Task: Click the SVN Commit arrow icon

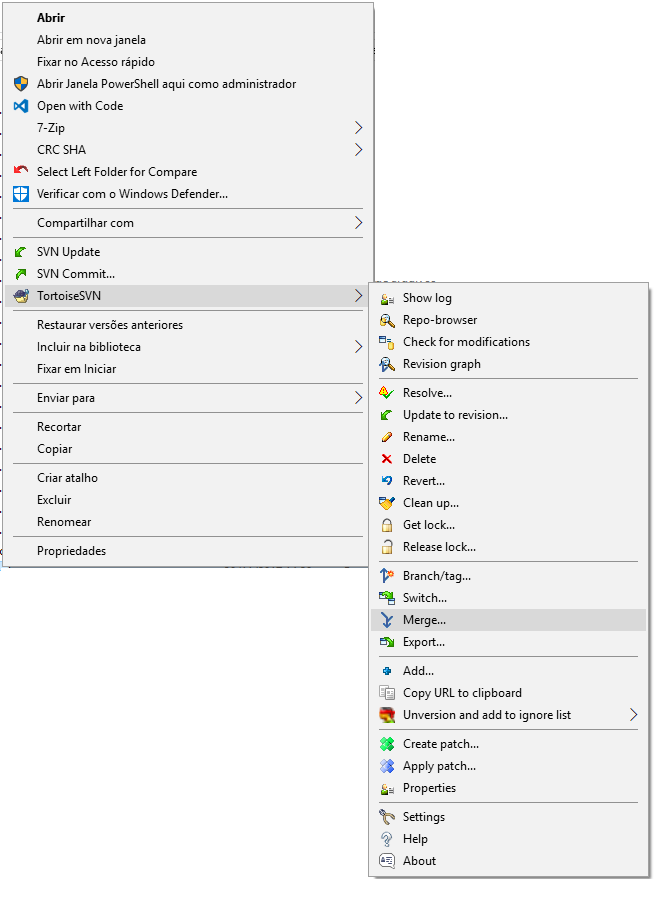Action: click(21, 274)
